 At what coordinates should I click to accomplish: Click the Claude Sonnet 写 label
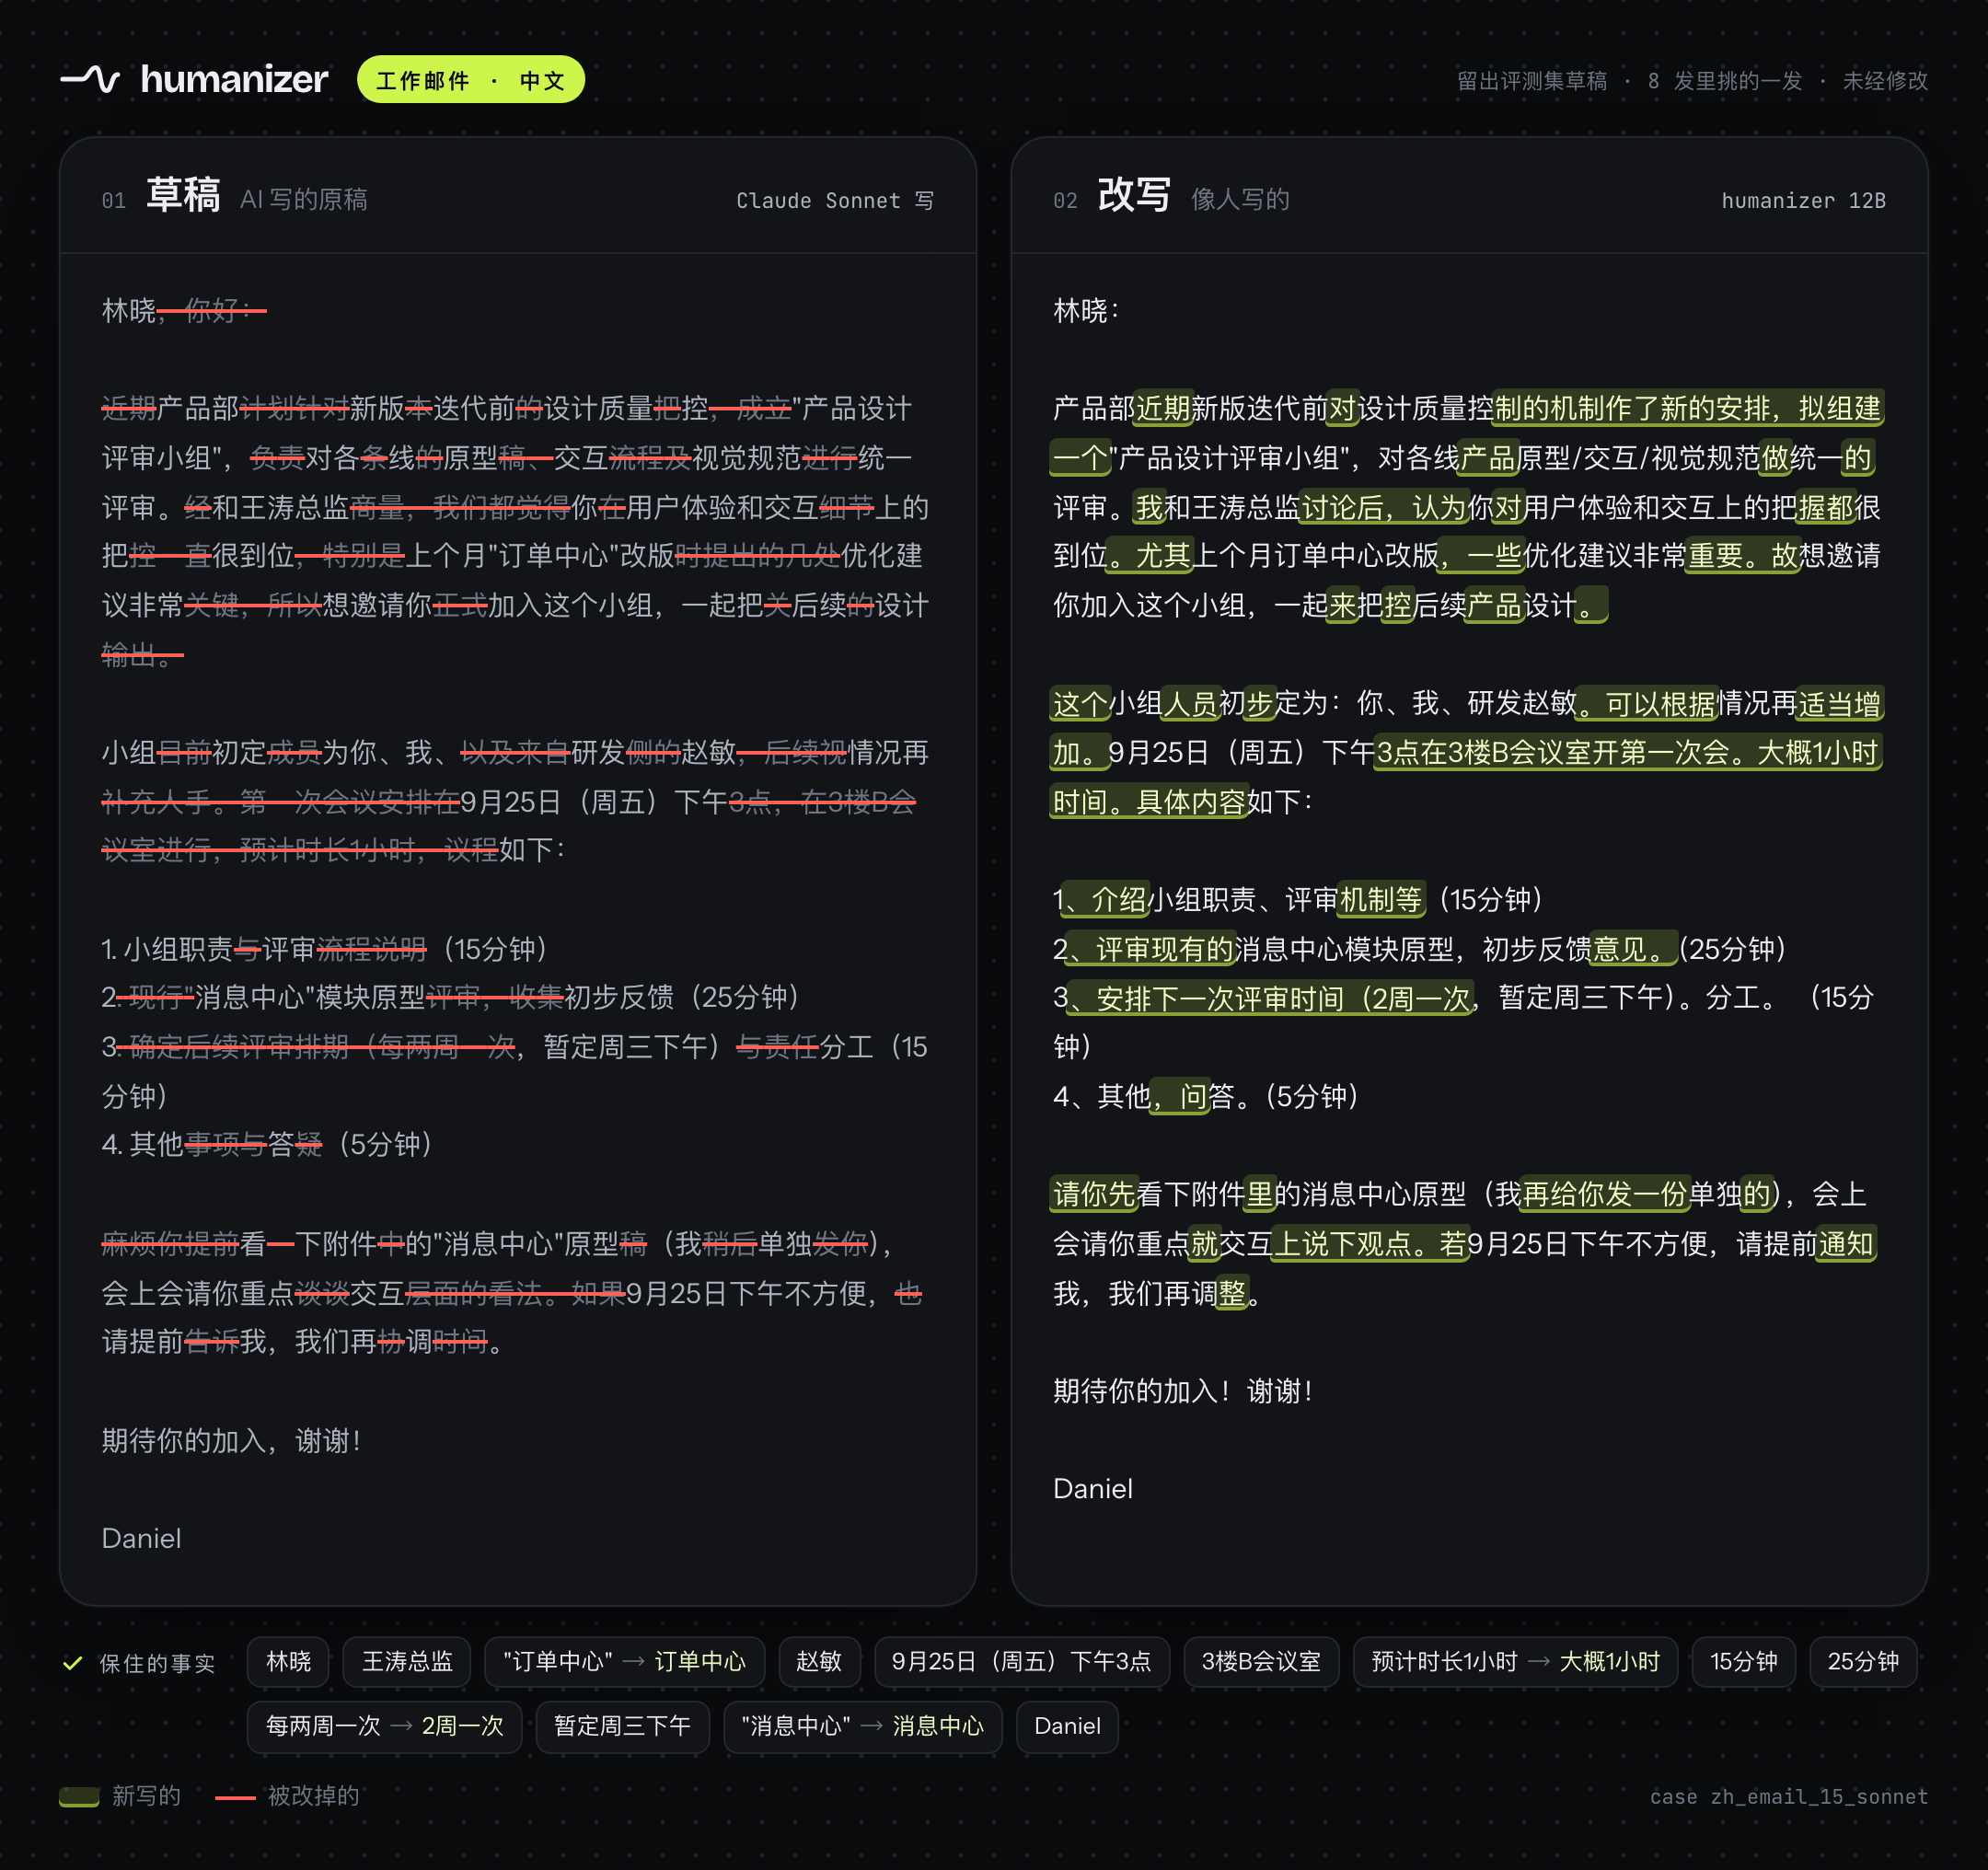point(835,201)
